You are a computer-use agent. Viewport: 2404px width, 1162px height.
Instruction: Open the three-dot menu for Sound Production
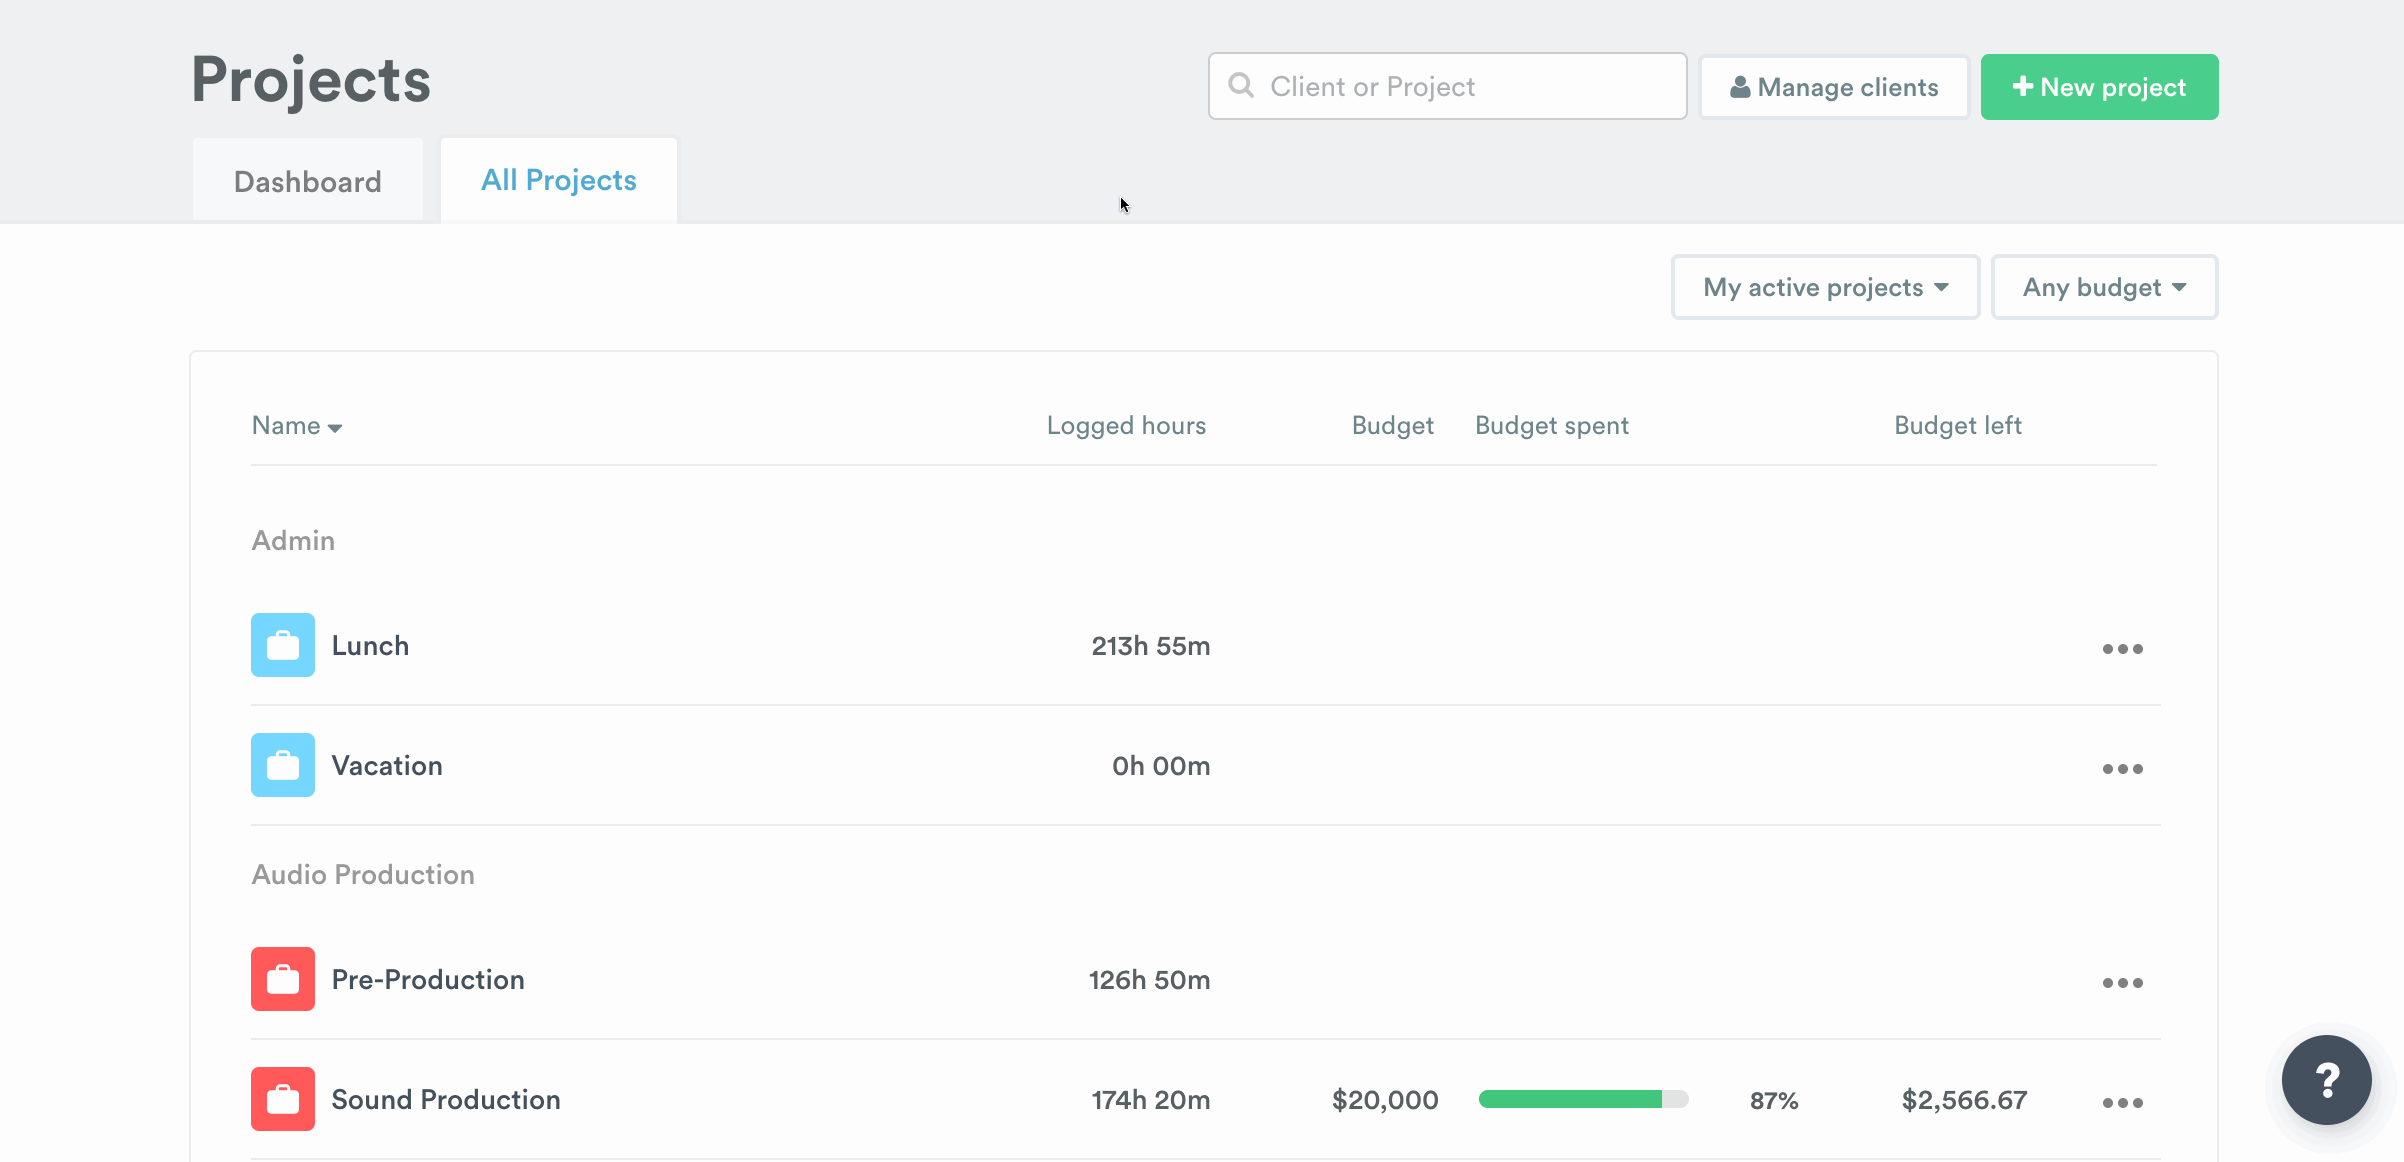pyautogui.click(x=2122, y=1103)
